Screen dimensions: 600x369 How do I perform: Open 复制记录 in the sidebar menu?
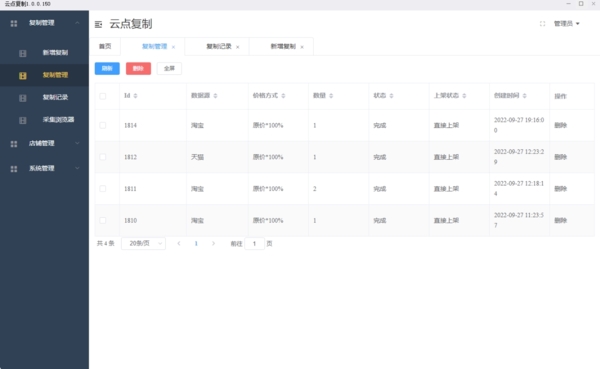[x=44, y=98]
